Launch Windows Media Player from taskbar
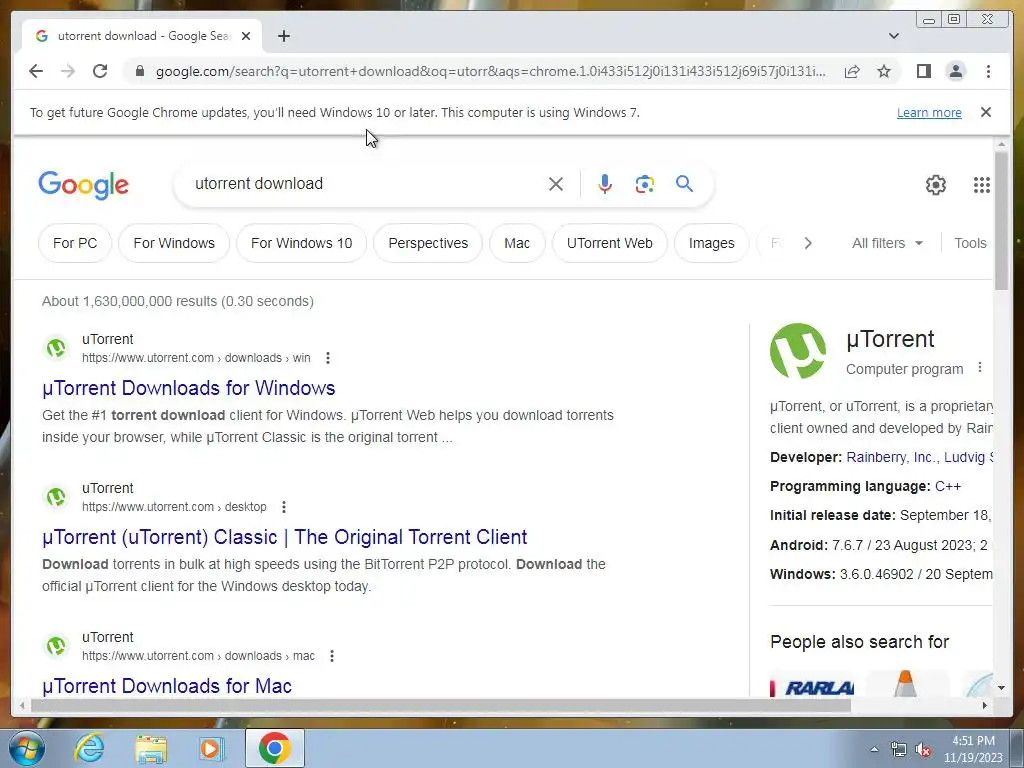 pos(212,748)
